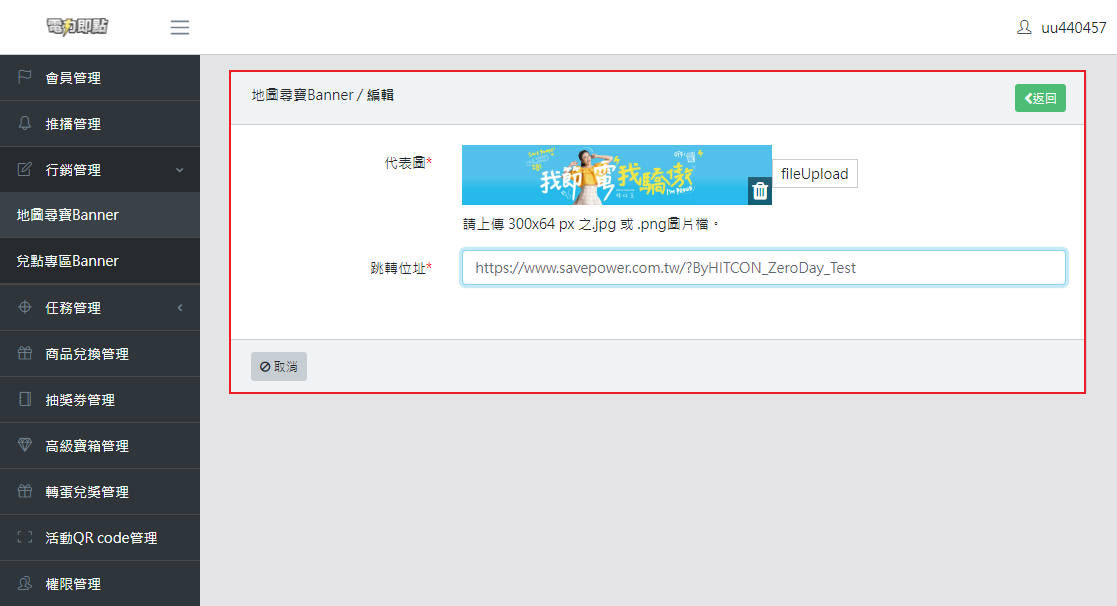Click the 取消 cancel button
This screenshot has width=1117, height=606.
click(x=279, y=367)
